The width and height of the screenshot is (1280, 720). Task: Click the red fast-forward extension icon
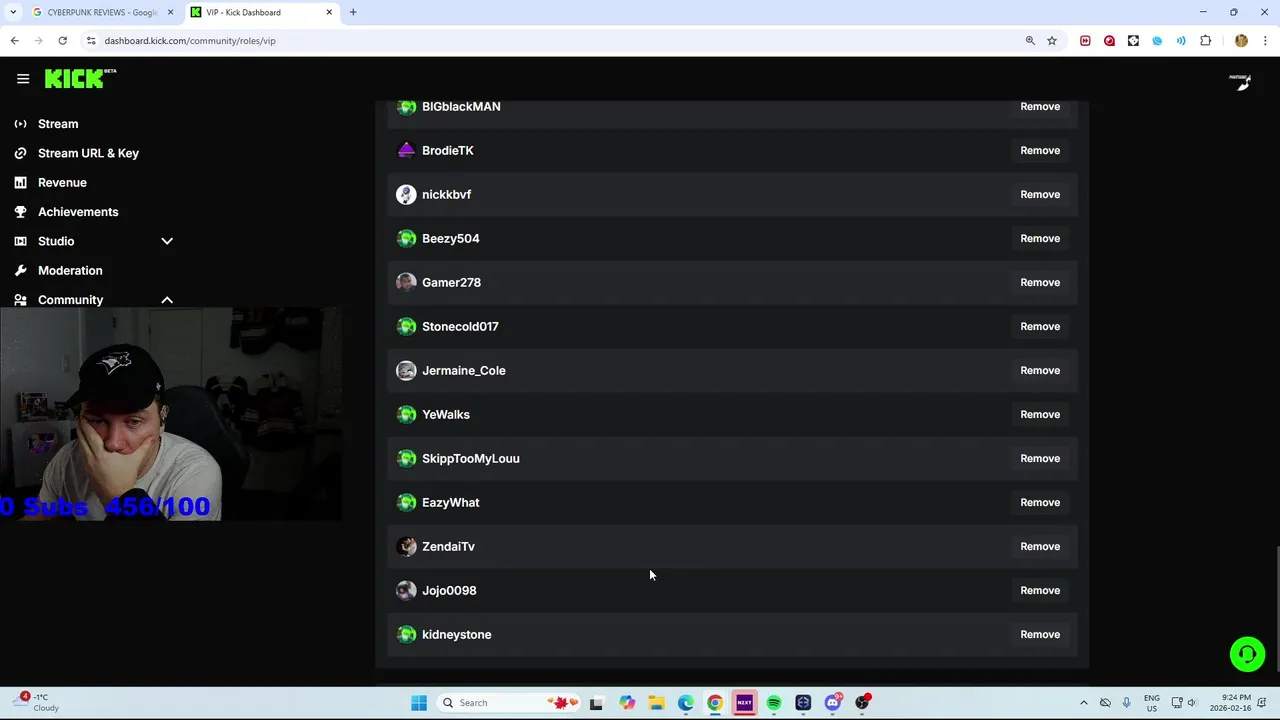click(1085, 41)
